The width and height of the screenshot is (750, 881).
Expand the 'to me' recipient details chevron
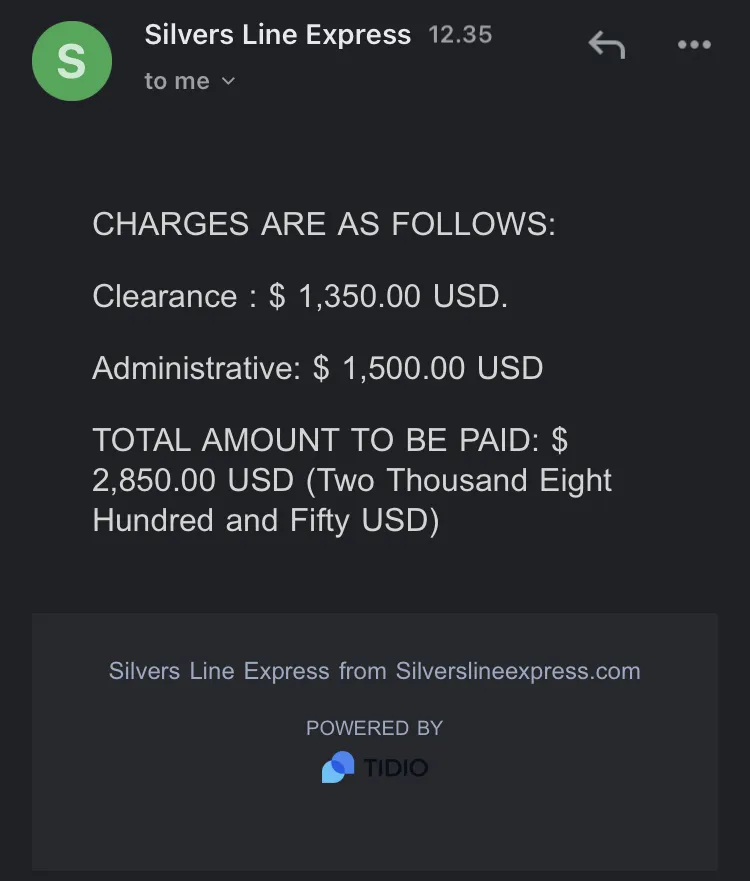point(228,81)
